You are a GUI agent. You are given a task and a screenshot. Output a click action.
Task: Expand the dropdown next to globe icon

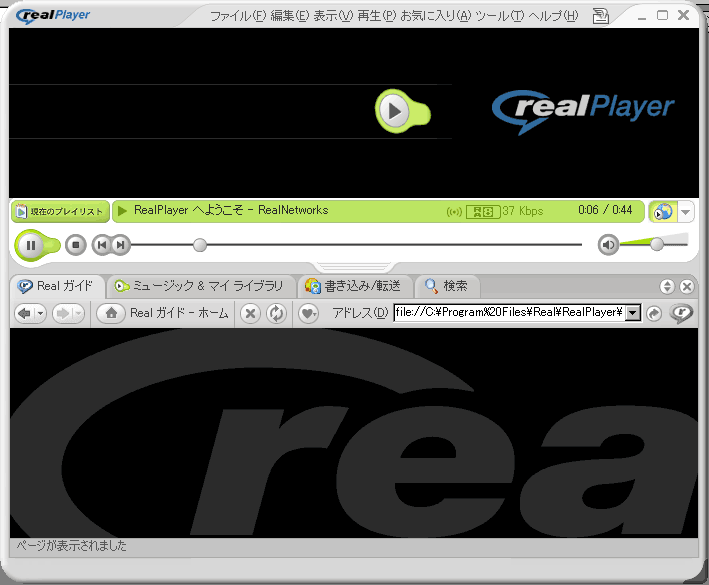pyautogui.click(x=685, y=212)
